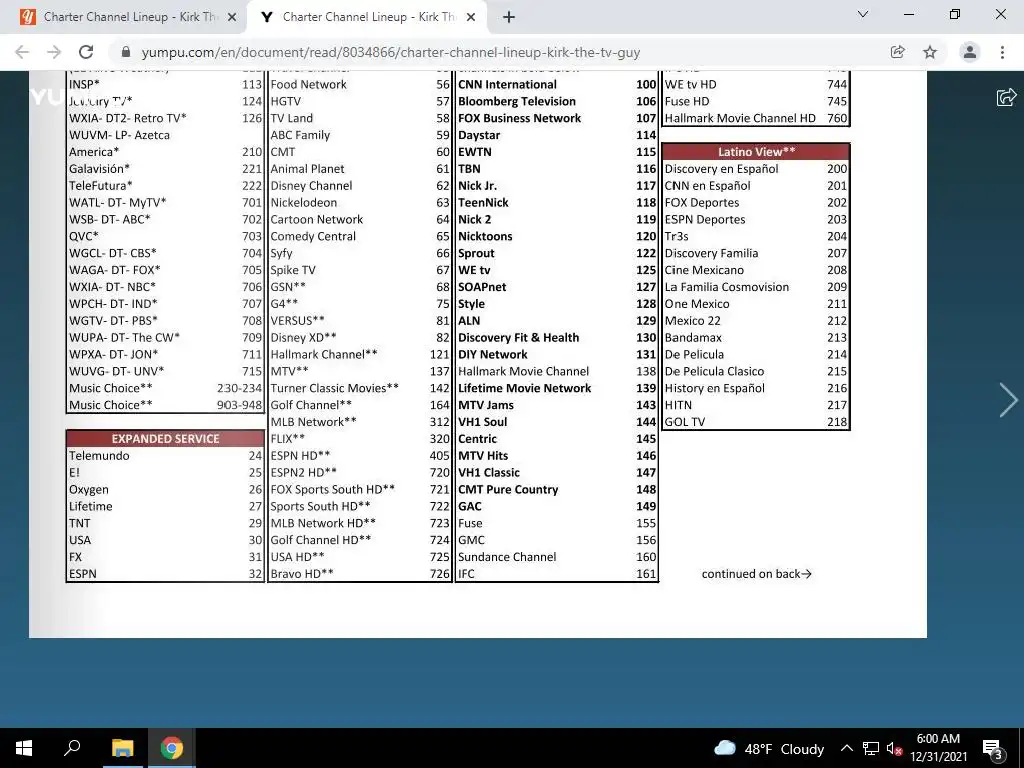1024x768 pixels.
Task: Select the Food Network entry
Action: click(x=360, y=84)
